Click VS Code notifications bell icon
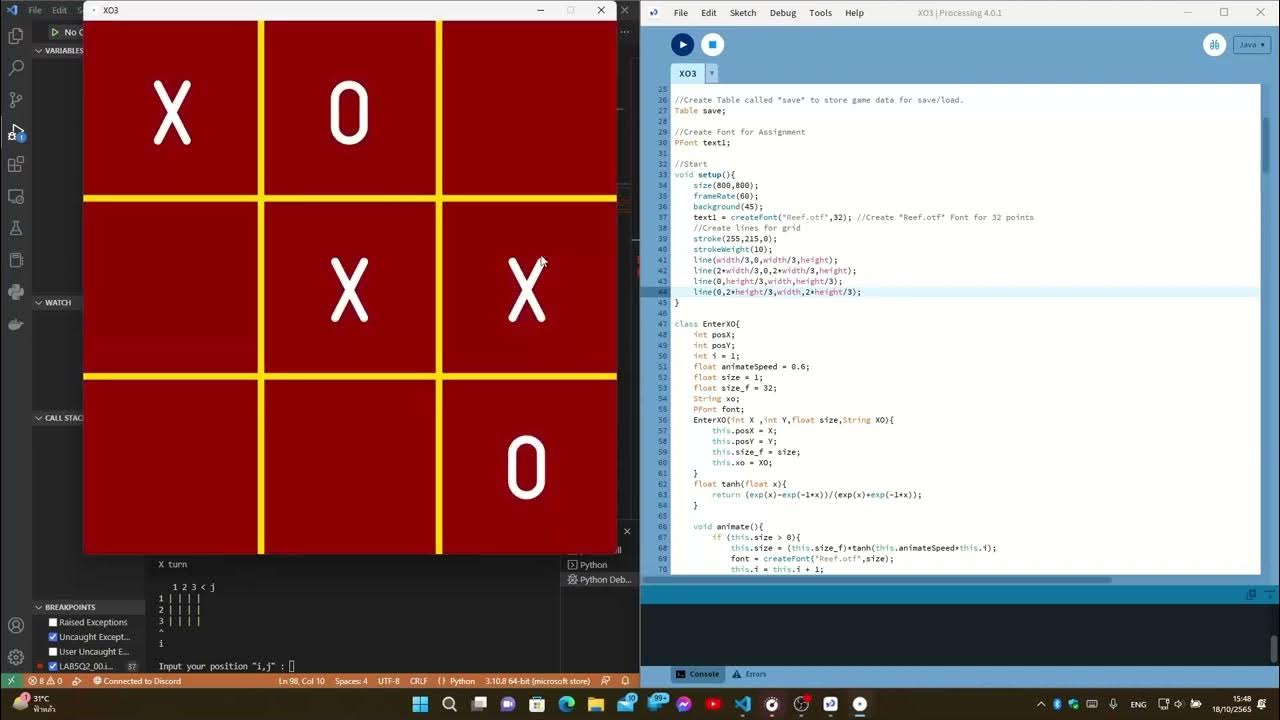 [x=626, y=681]
